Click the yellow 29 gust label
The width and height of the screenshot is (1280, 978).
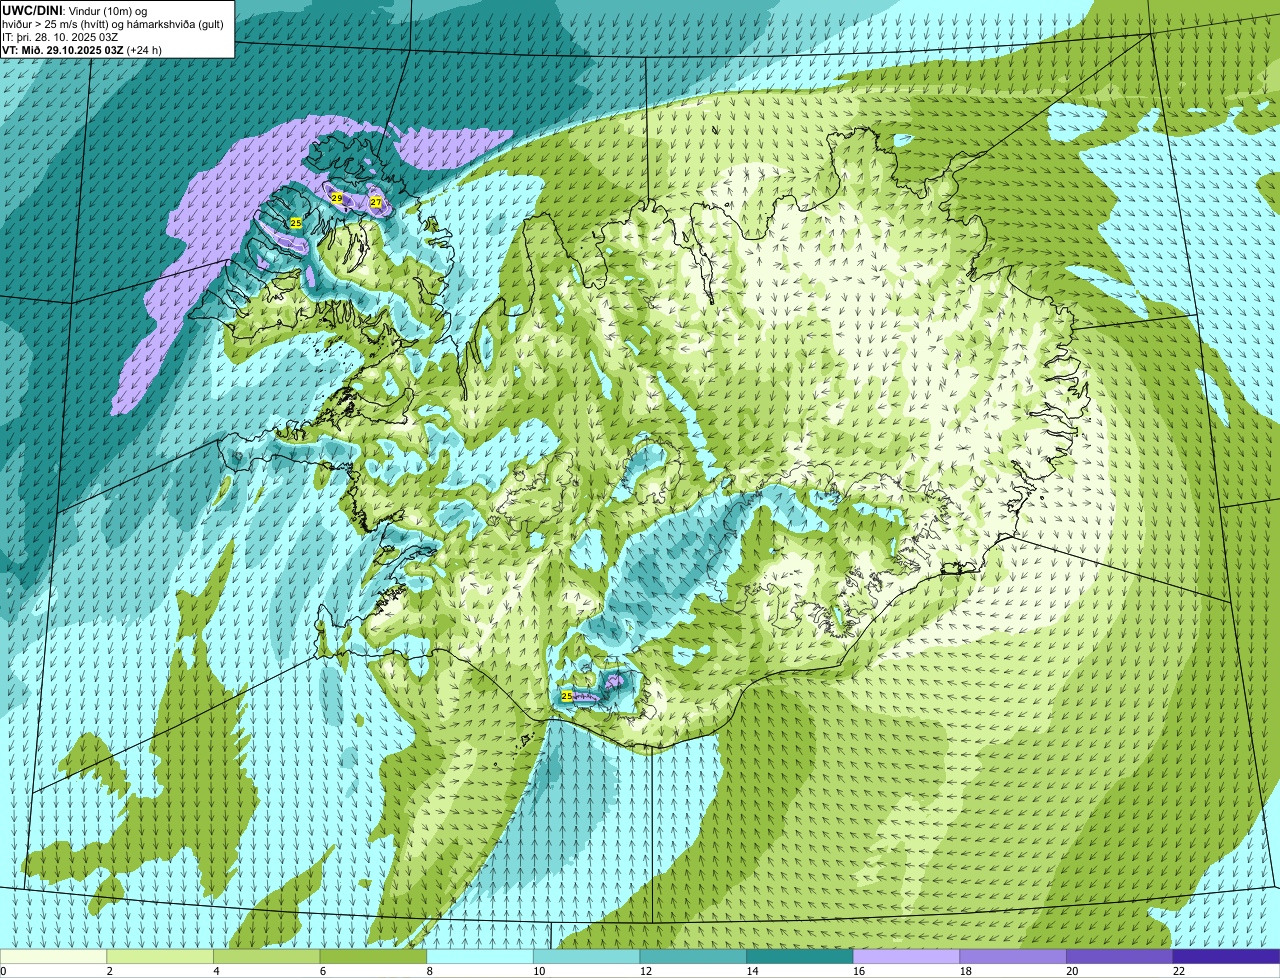[337, 198]
